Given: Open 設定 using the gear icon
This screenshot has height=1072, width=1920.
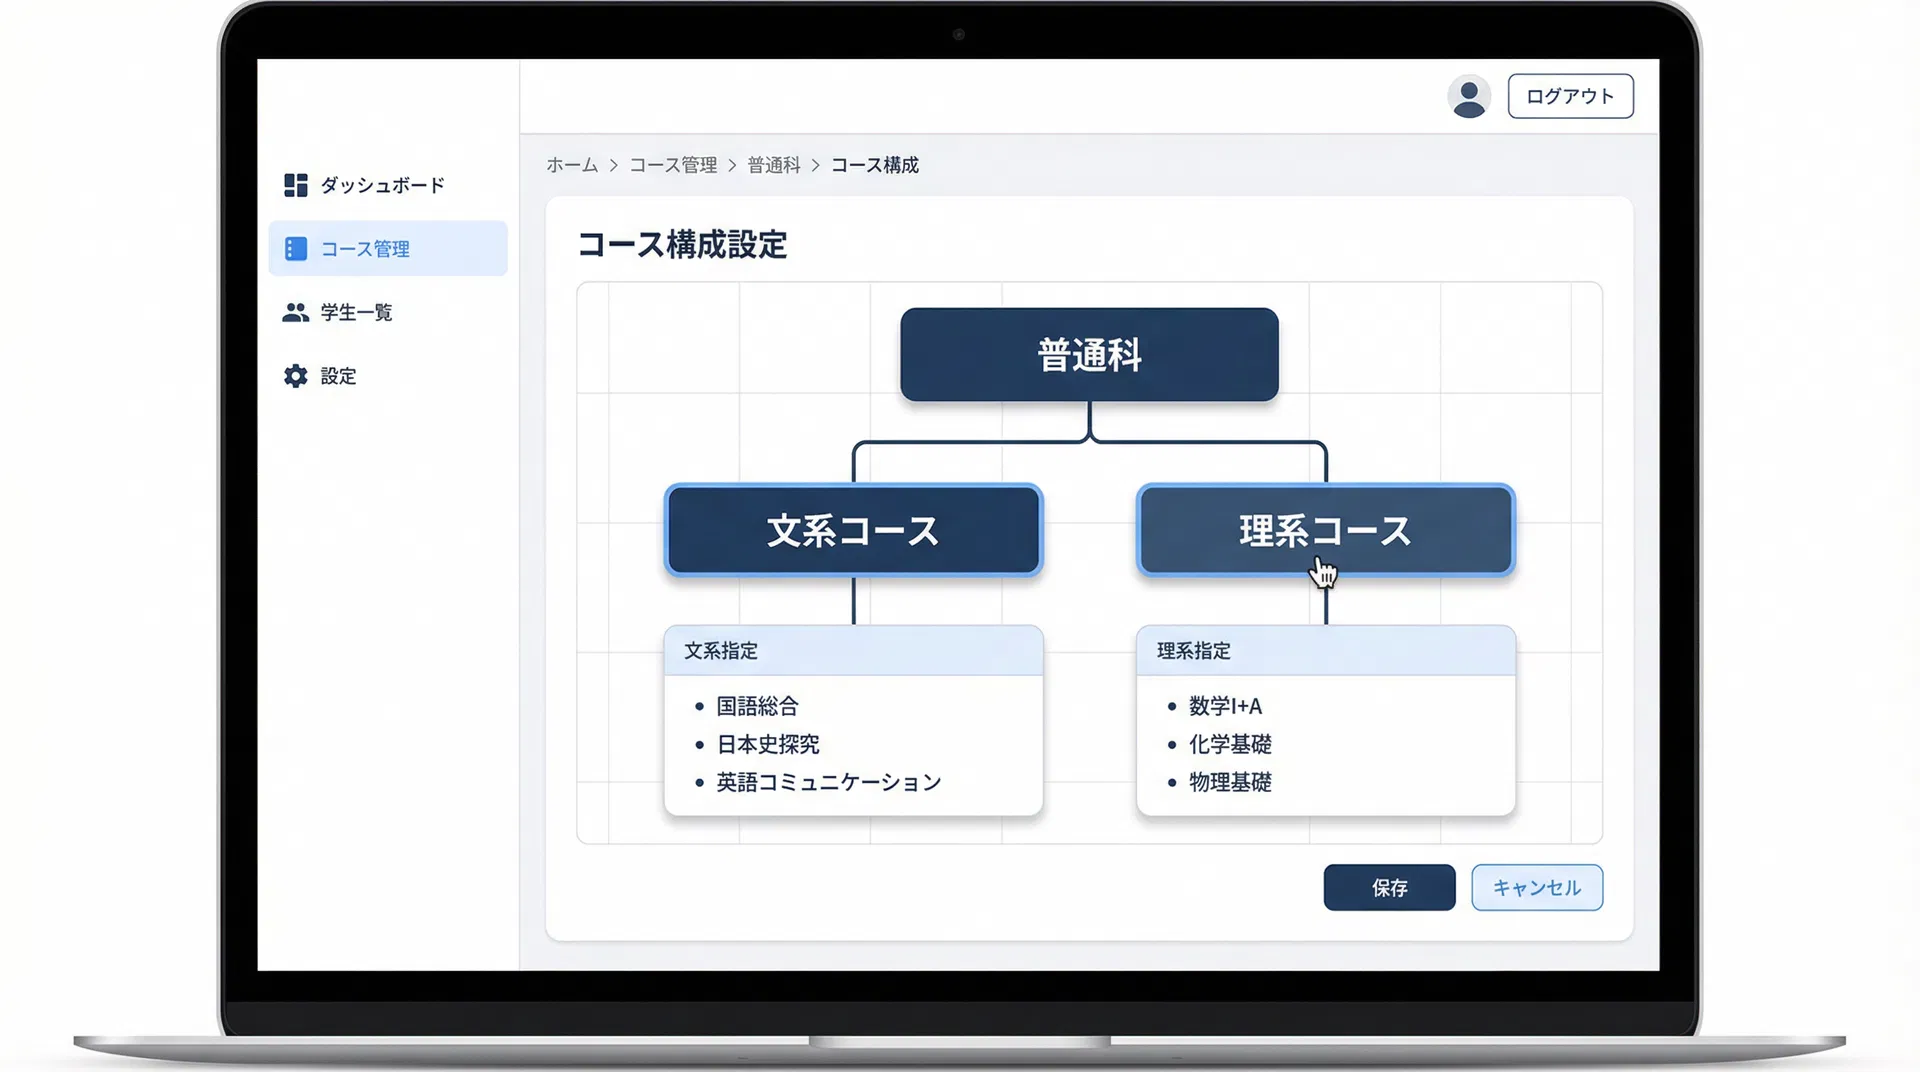Looking at the screenshot, I should (x=295, y=375).
